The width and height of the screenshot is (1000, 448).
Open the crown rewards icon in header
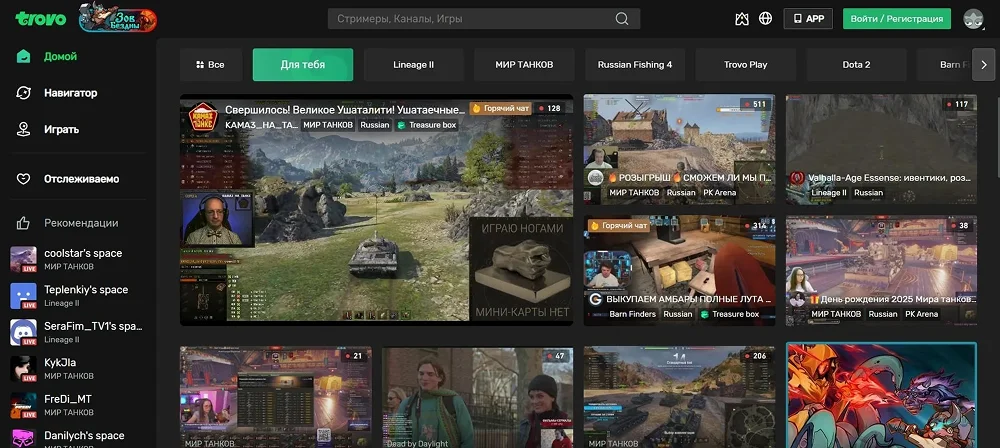pyautogui.click(x=741, y=19)
